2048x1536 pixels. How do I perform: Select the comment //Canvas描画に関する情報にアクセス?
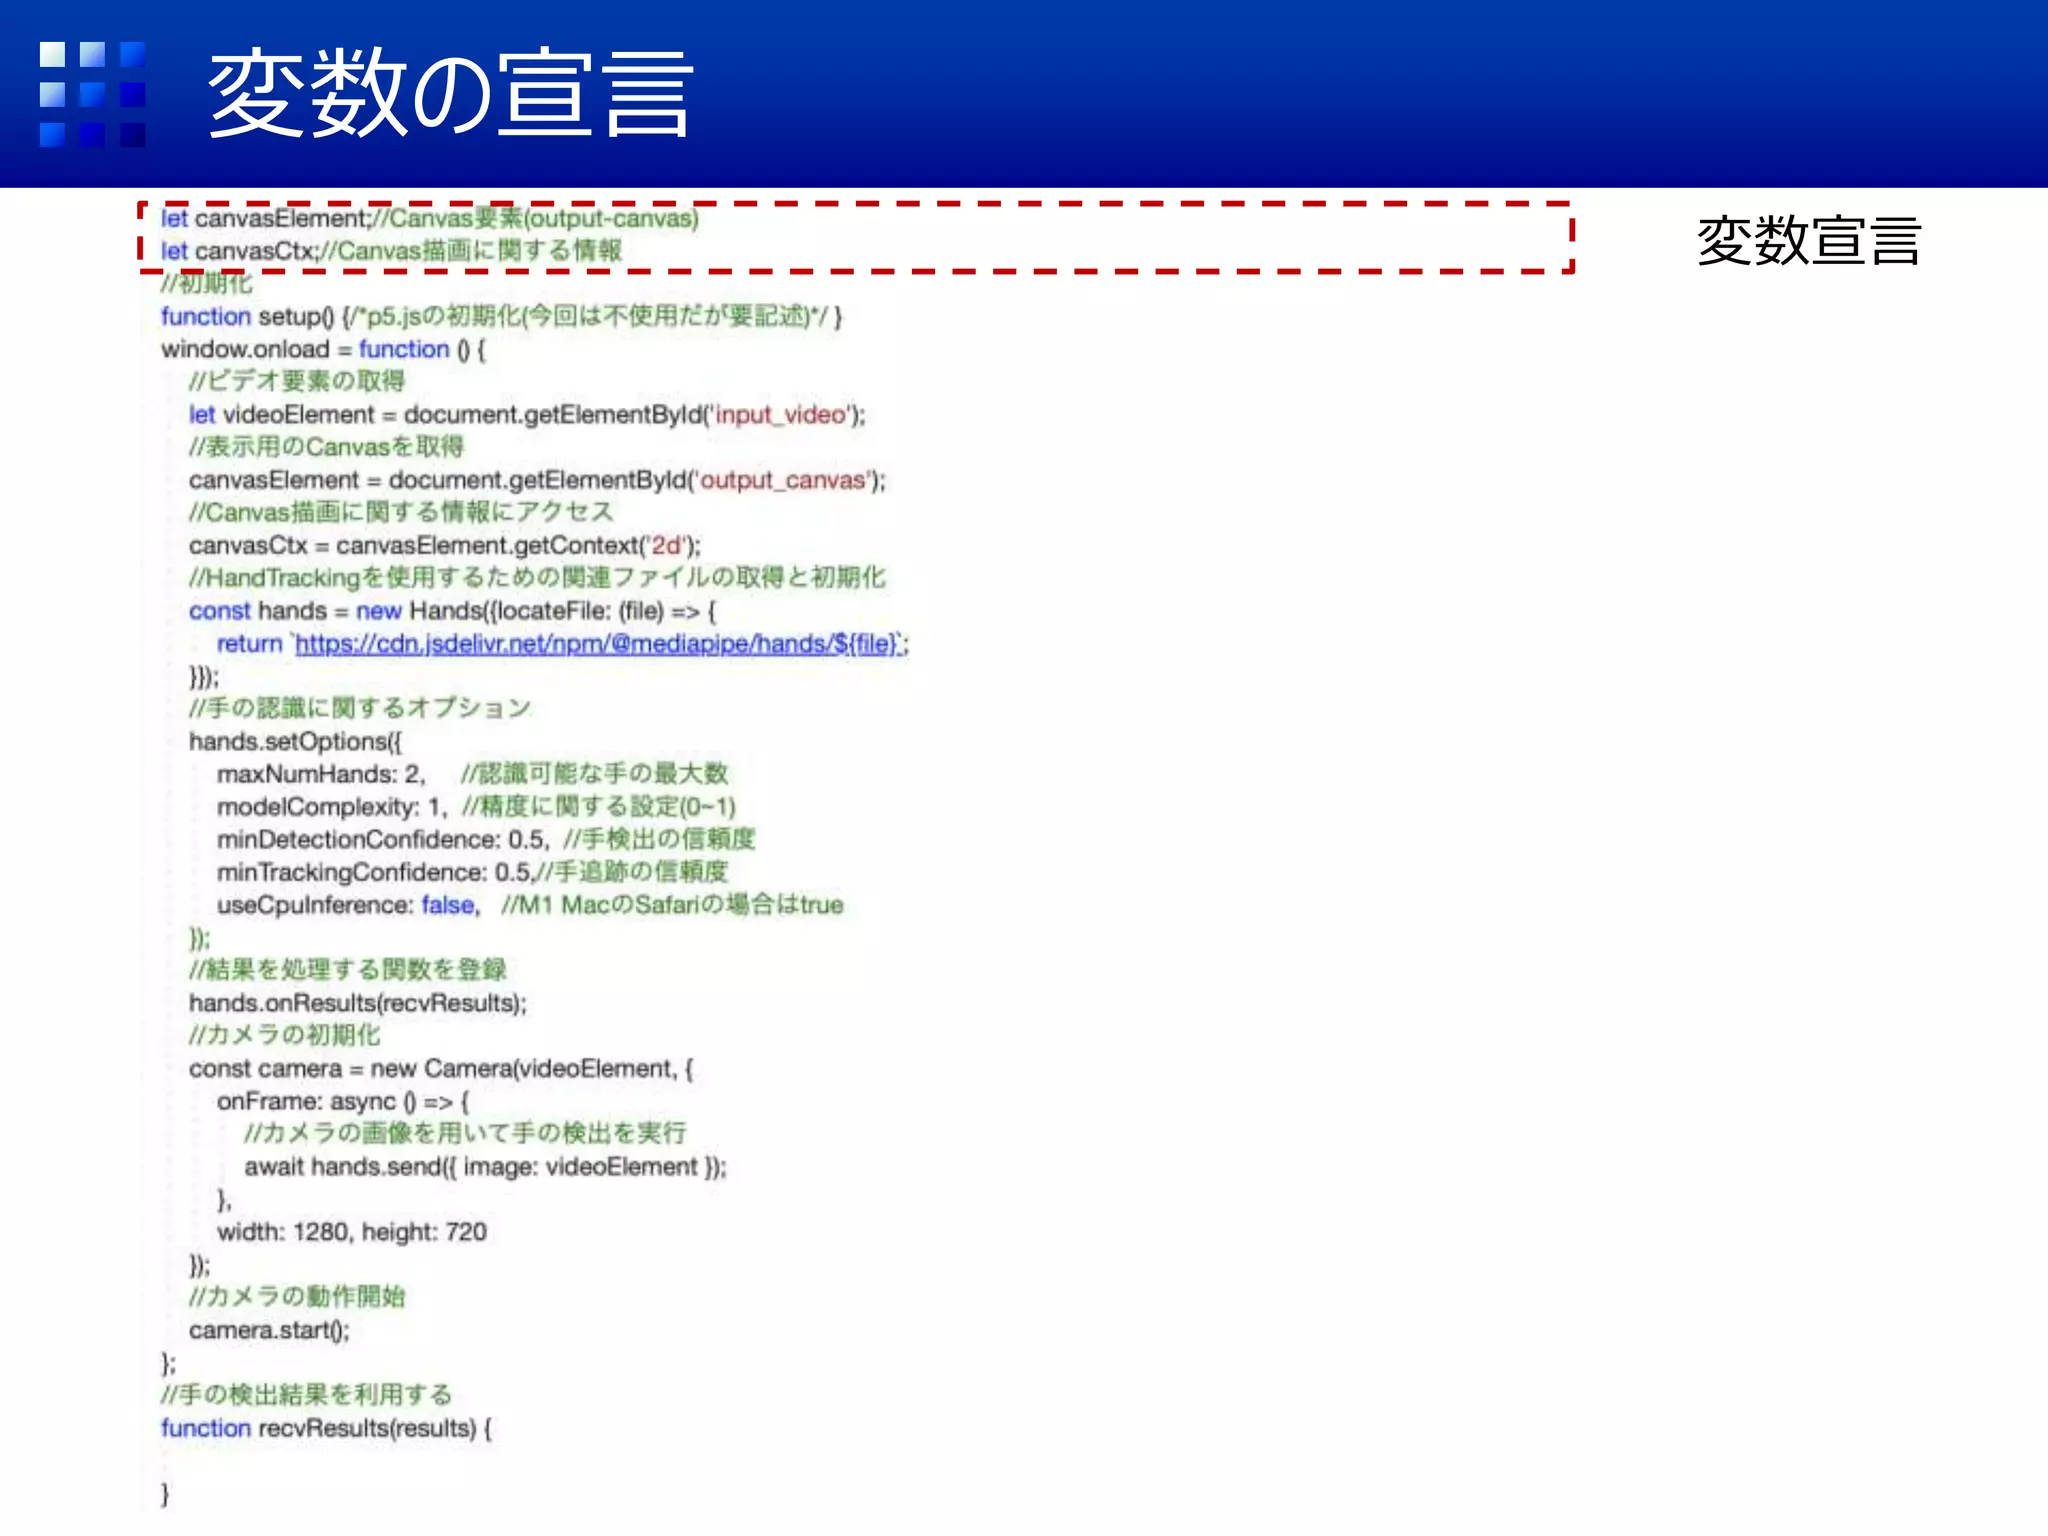(401, 513)
